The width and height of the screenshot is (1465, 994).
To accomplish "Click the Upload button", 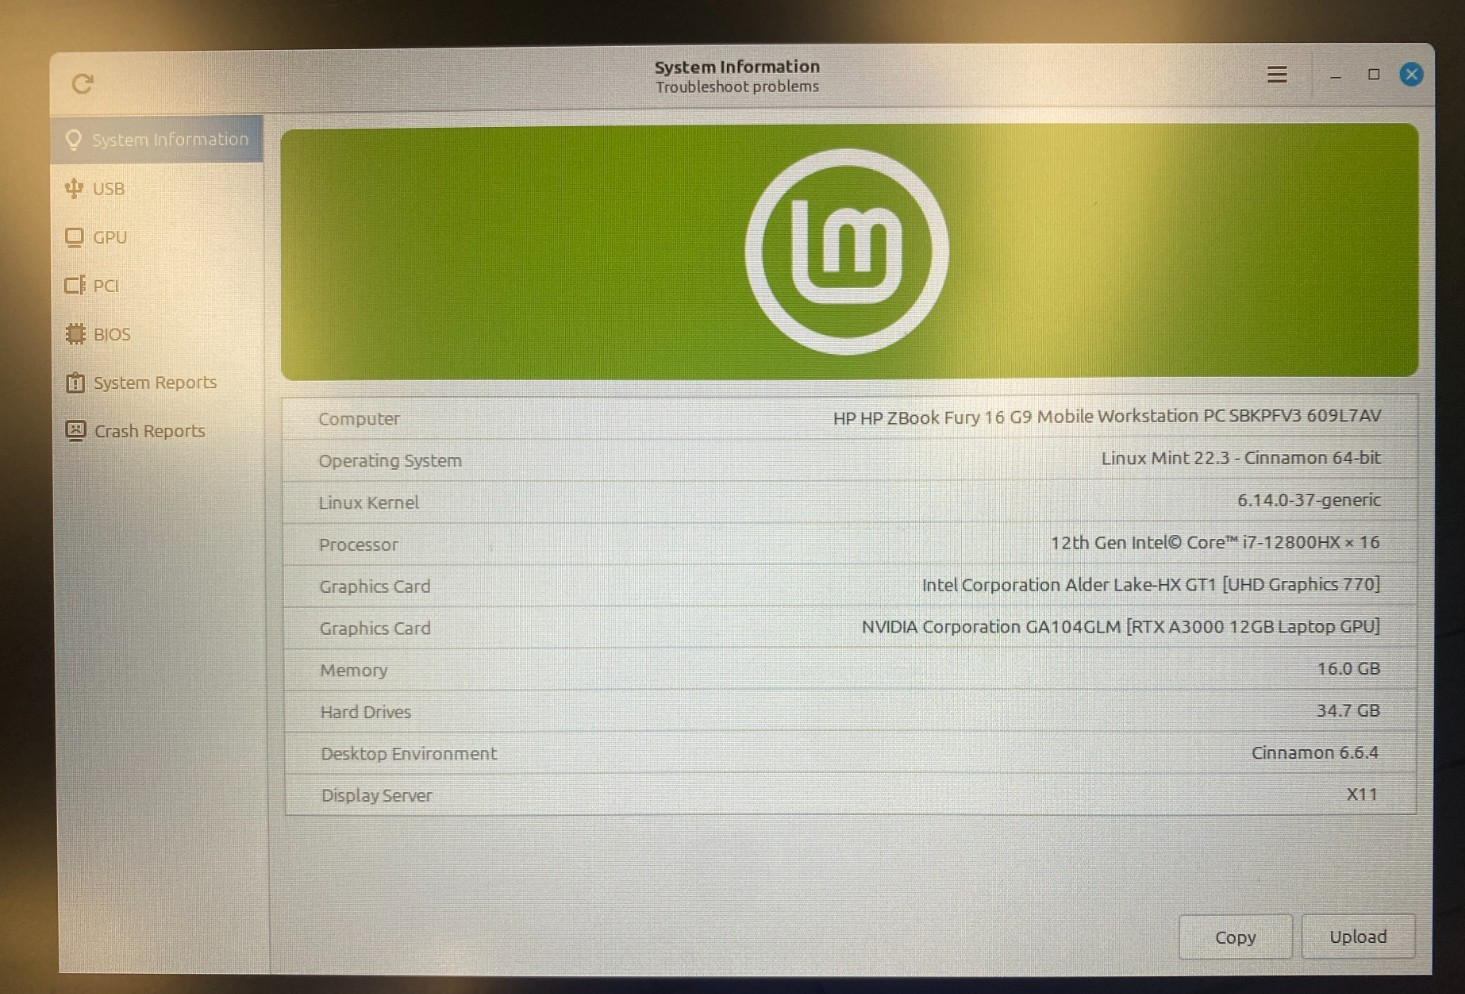I will [1358, 936].
